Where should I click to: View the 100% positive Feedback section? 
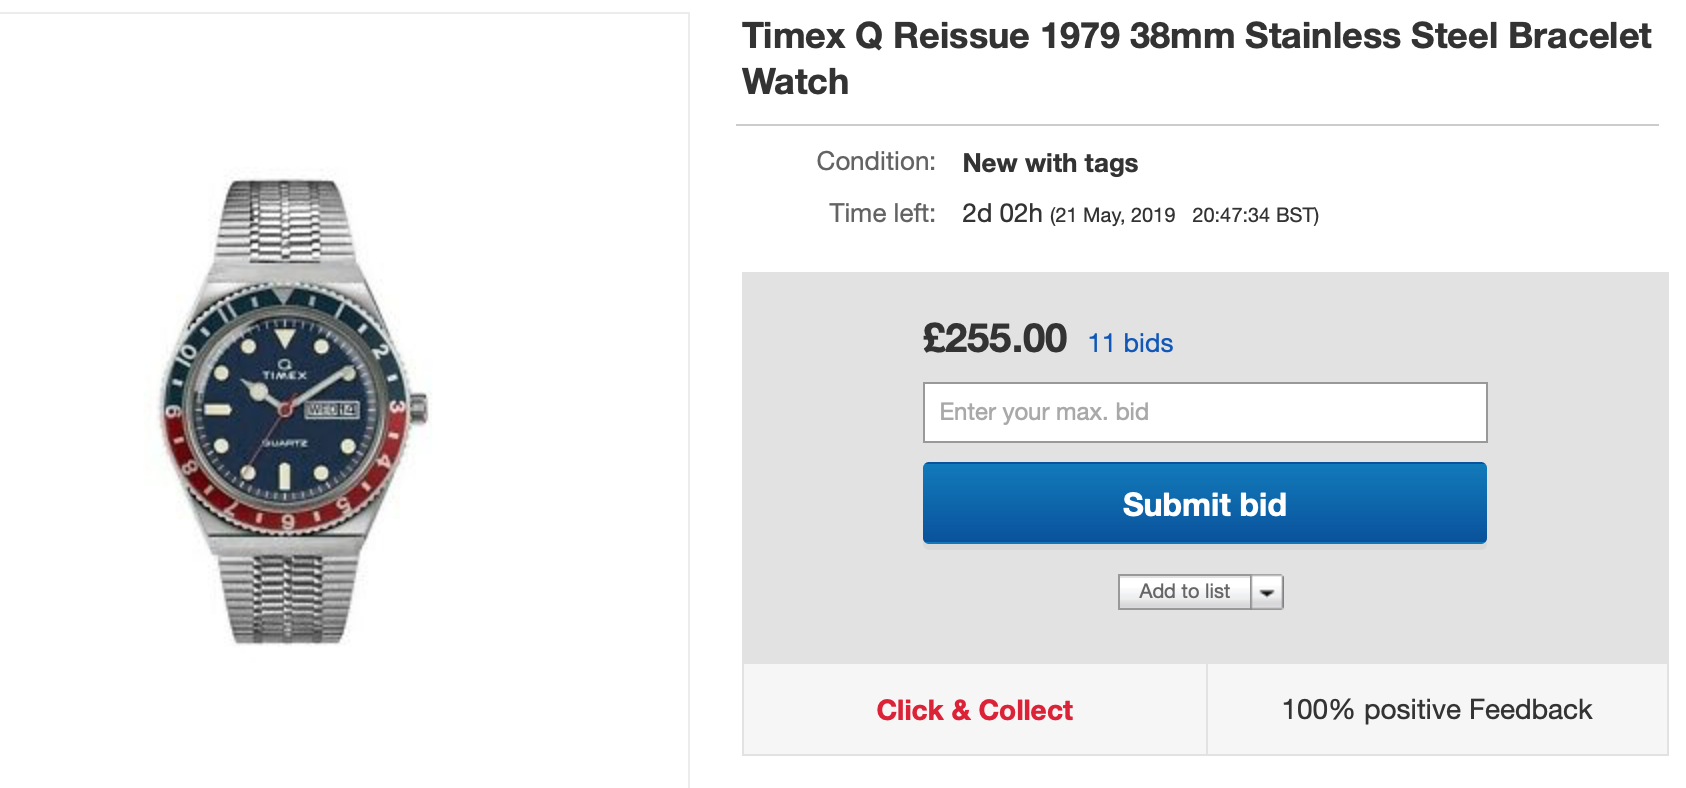coord(1436,710)
